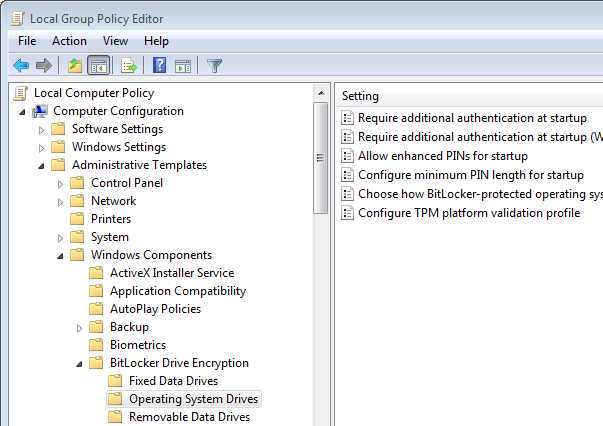Select Configure TPM platform validation profile

pyautogui.click(x=469, y=213)
